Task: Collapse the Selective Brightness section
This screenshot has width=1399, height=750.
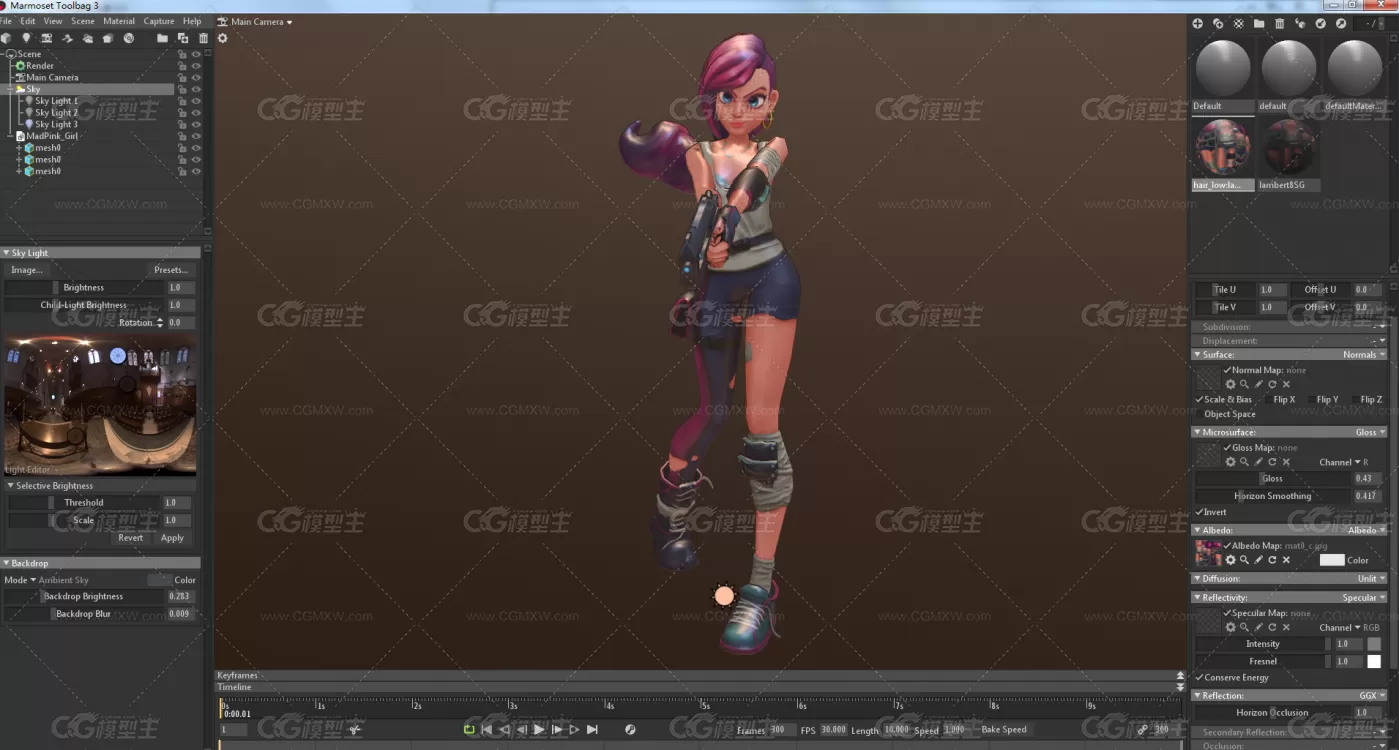Action: click(11, 486)
